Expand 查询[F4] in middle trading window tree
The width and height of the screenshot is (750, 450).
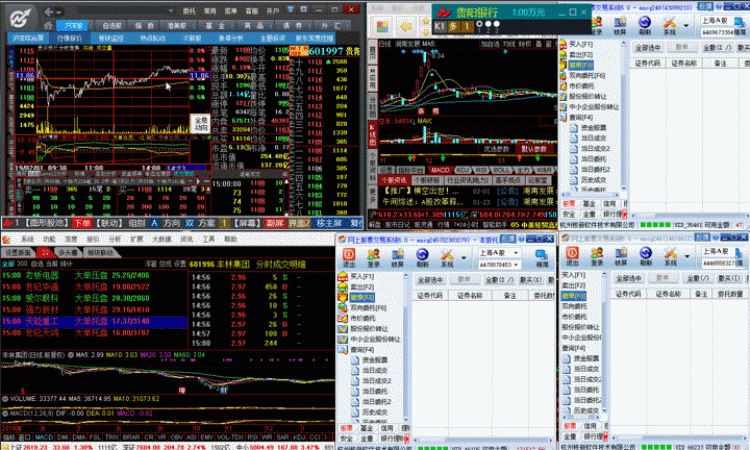357,350
